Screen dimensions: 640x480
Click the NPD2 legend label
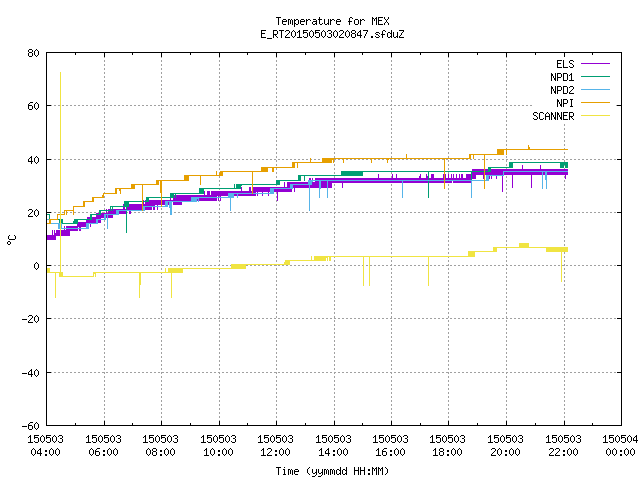562,90
